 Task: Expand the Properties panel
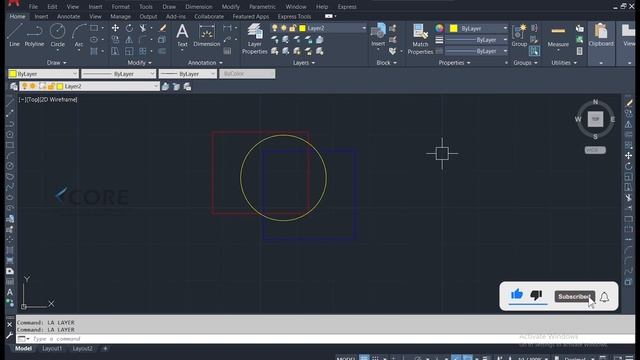454,63
